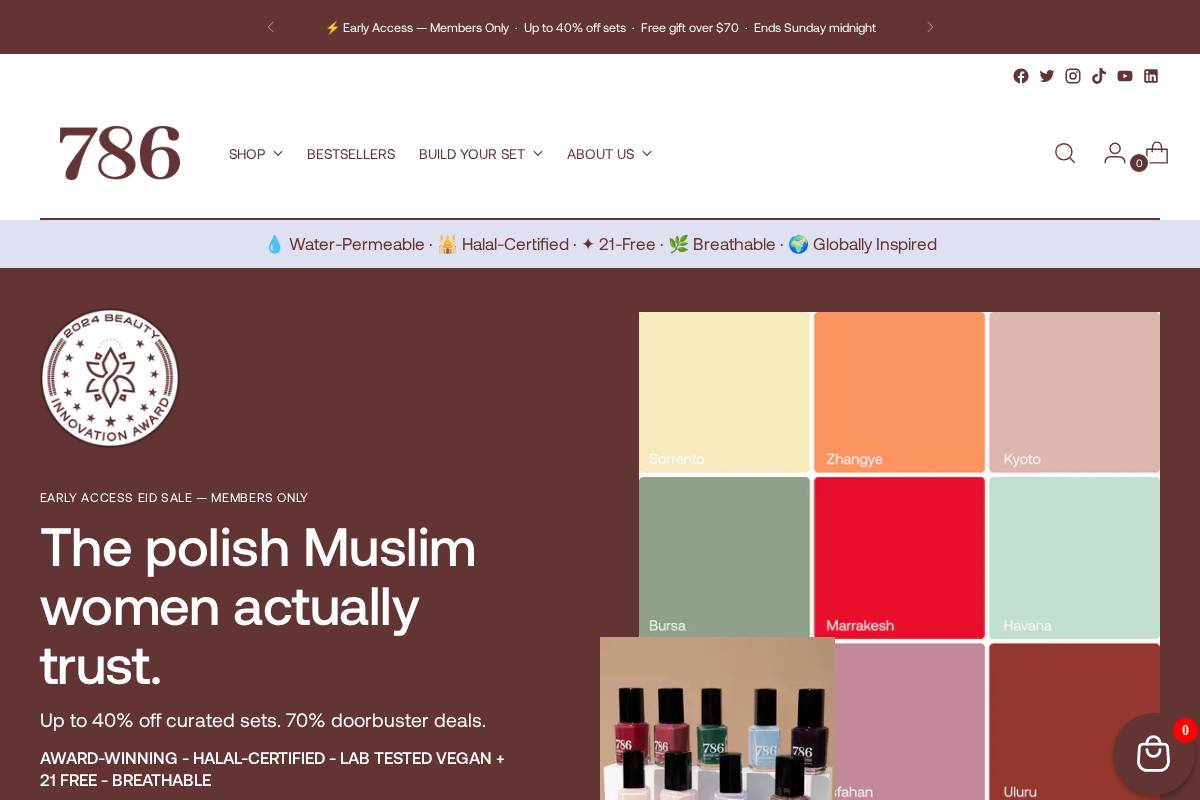Open the LinkedIn social icon
The height and width of the screenshot is (800, 1200).
point(1151,76)
